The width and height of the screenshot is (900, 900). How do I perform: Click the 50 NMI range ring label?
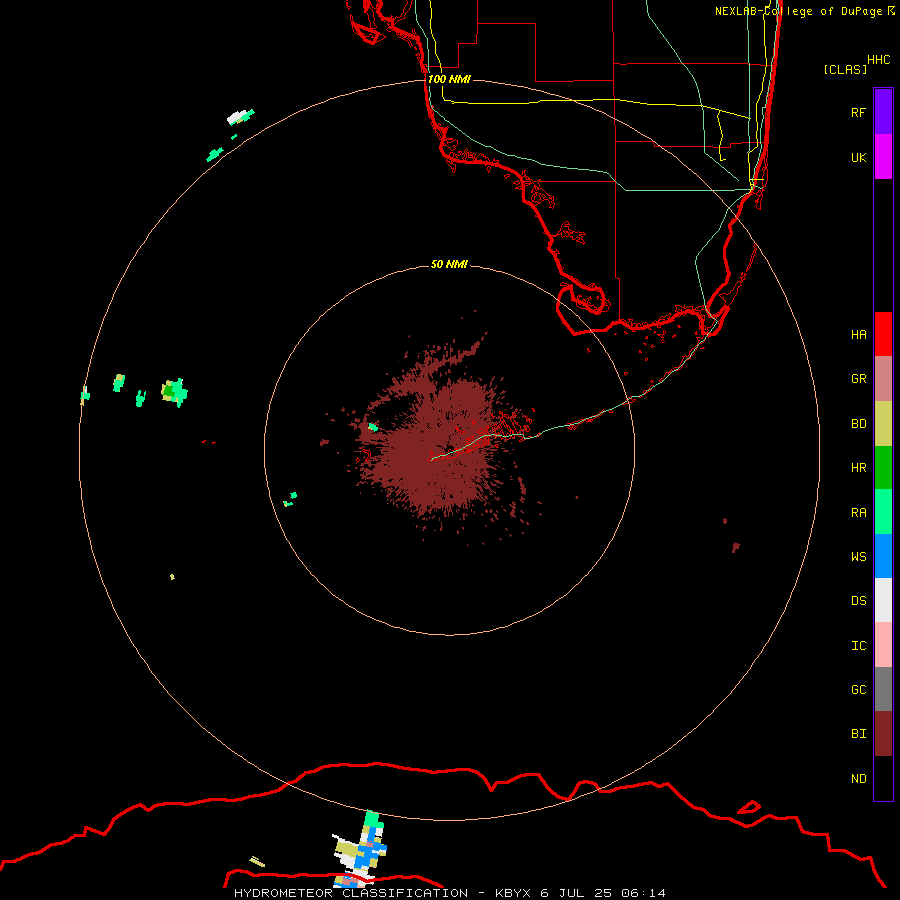coord(449,264)
